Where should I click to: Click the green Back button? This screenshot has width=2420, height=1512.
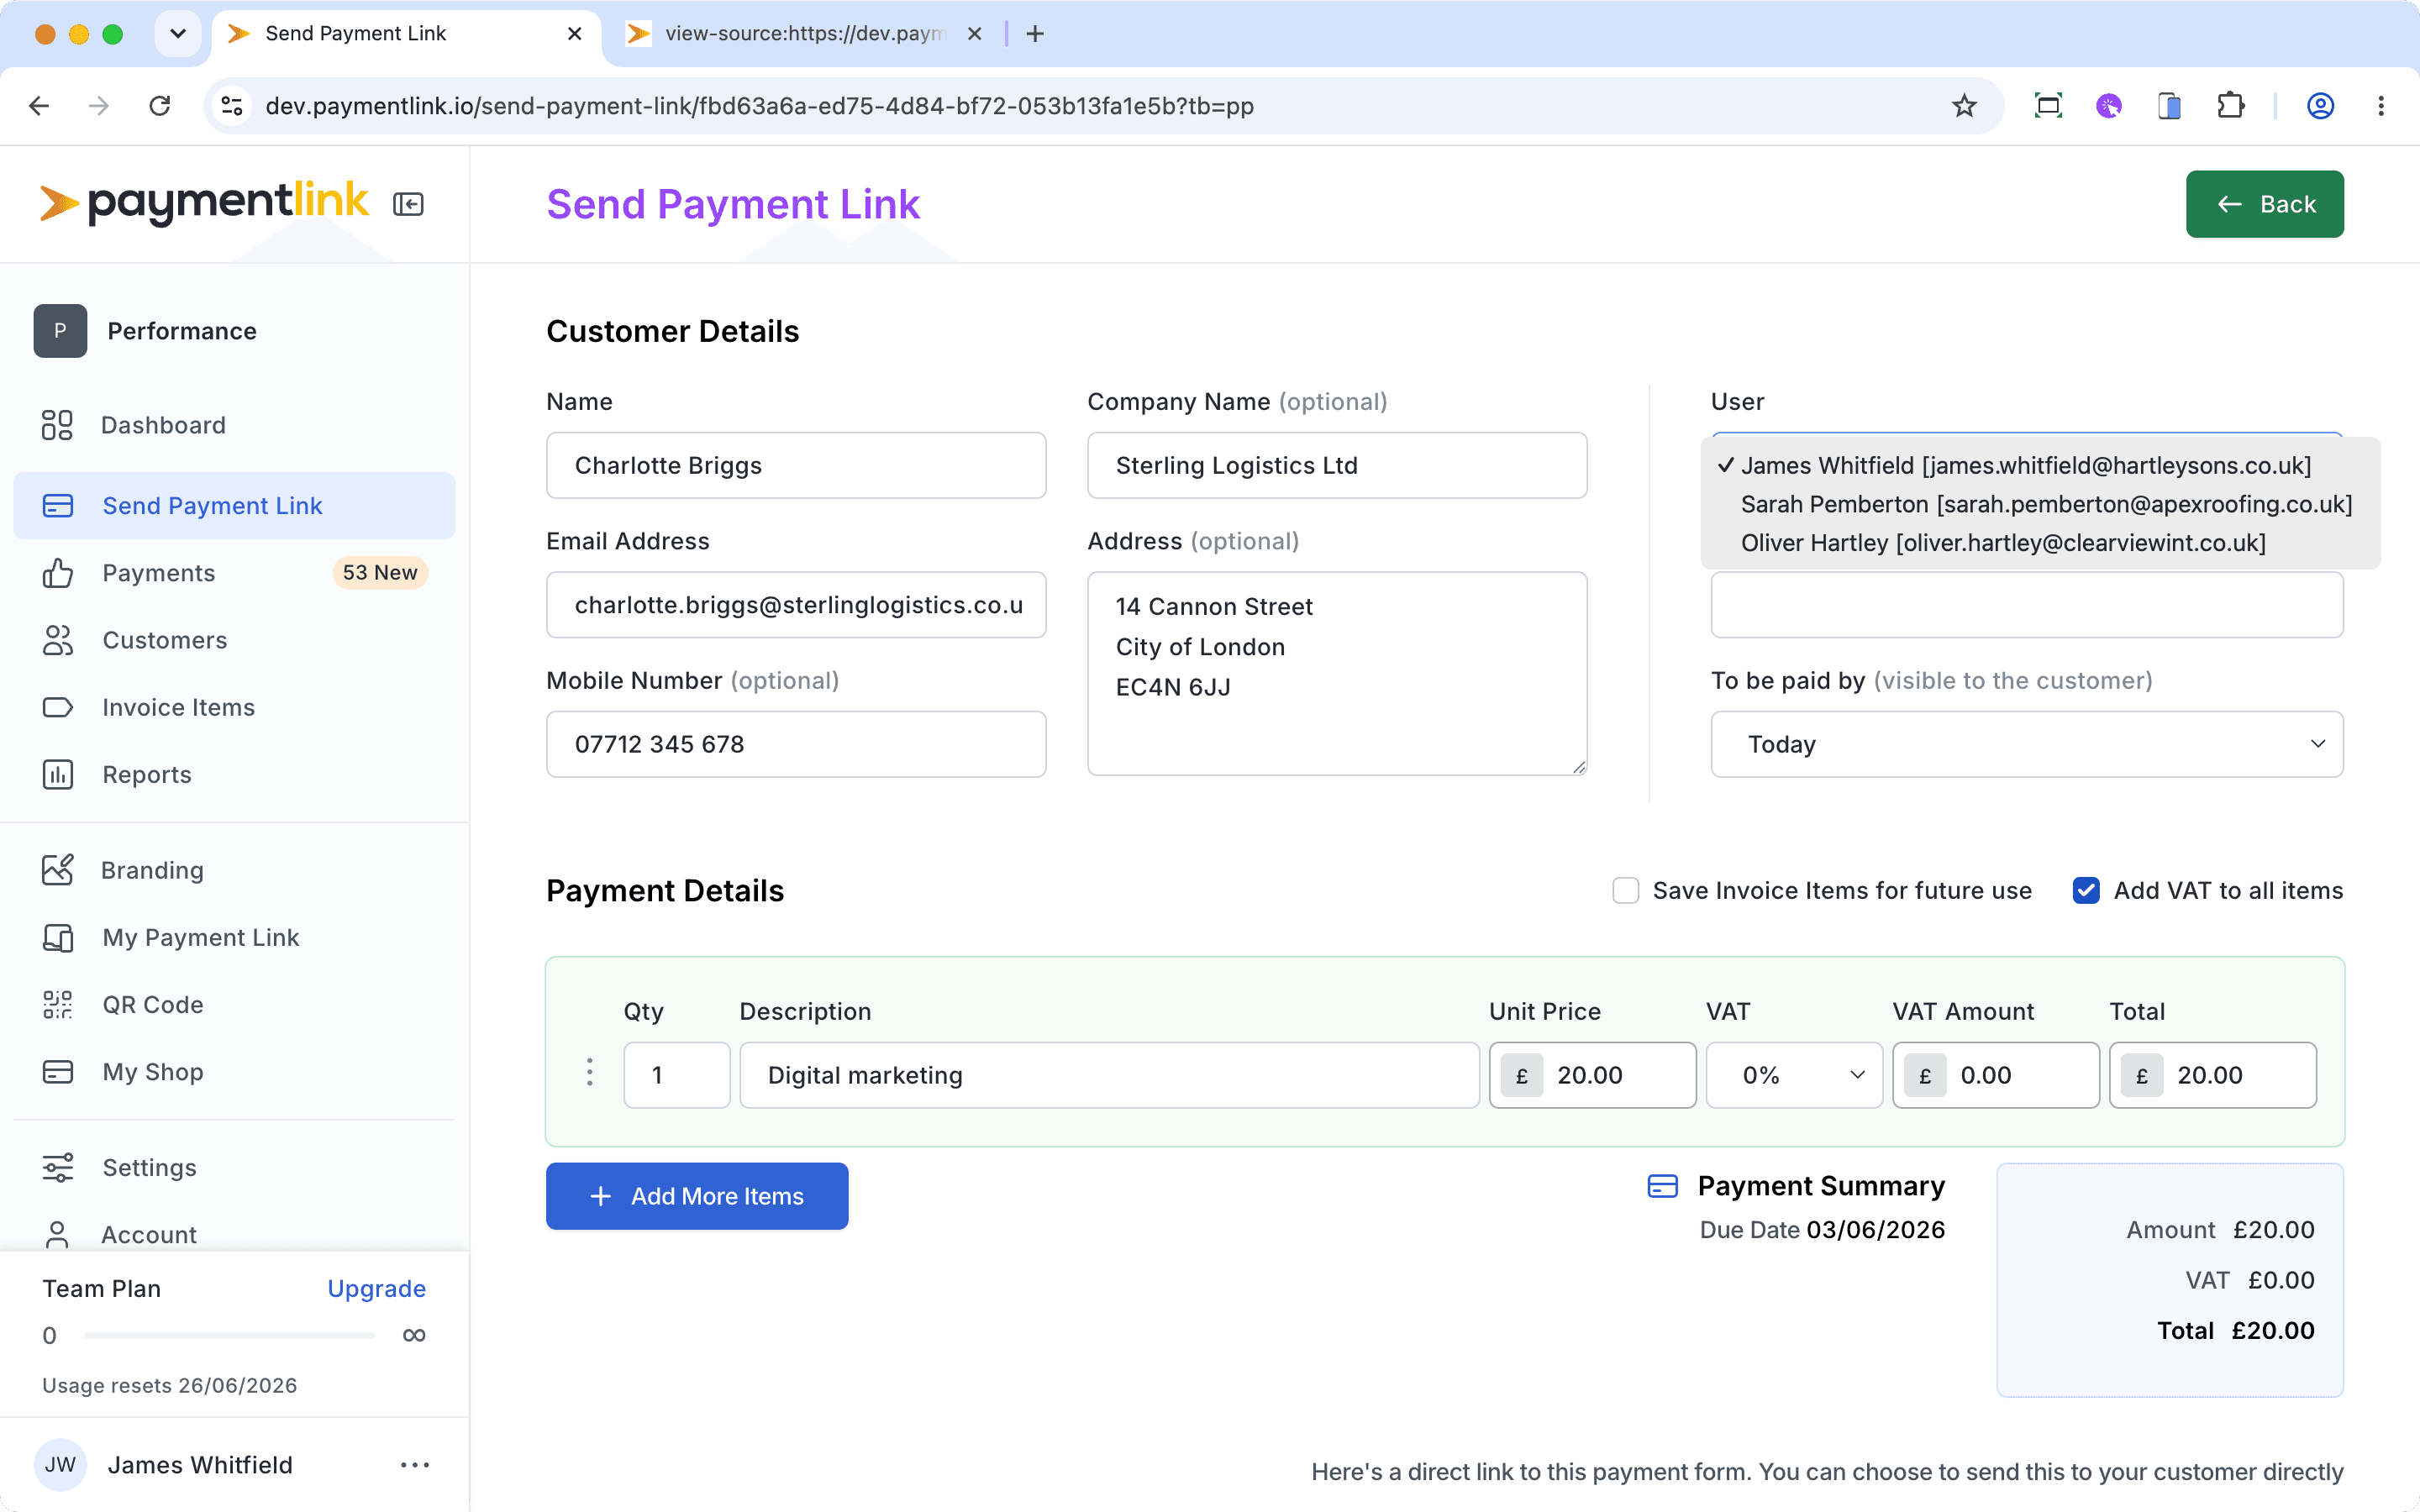click(2264, 204)
